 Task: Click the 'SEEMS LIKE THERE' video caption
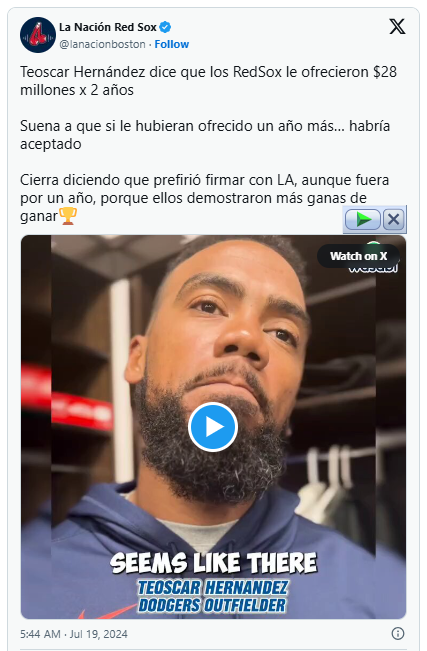coord(214,563)
